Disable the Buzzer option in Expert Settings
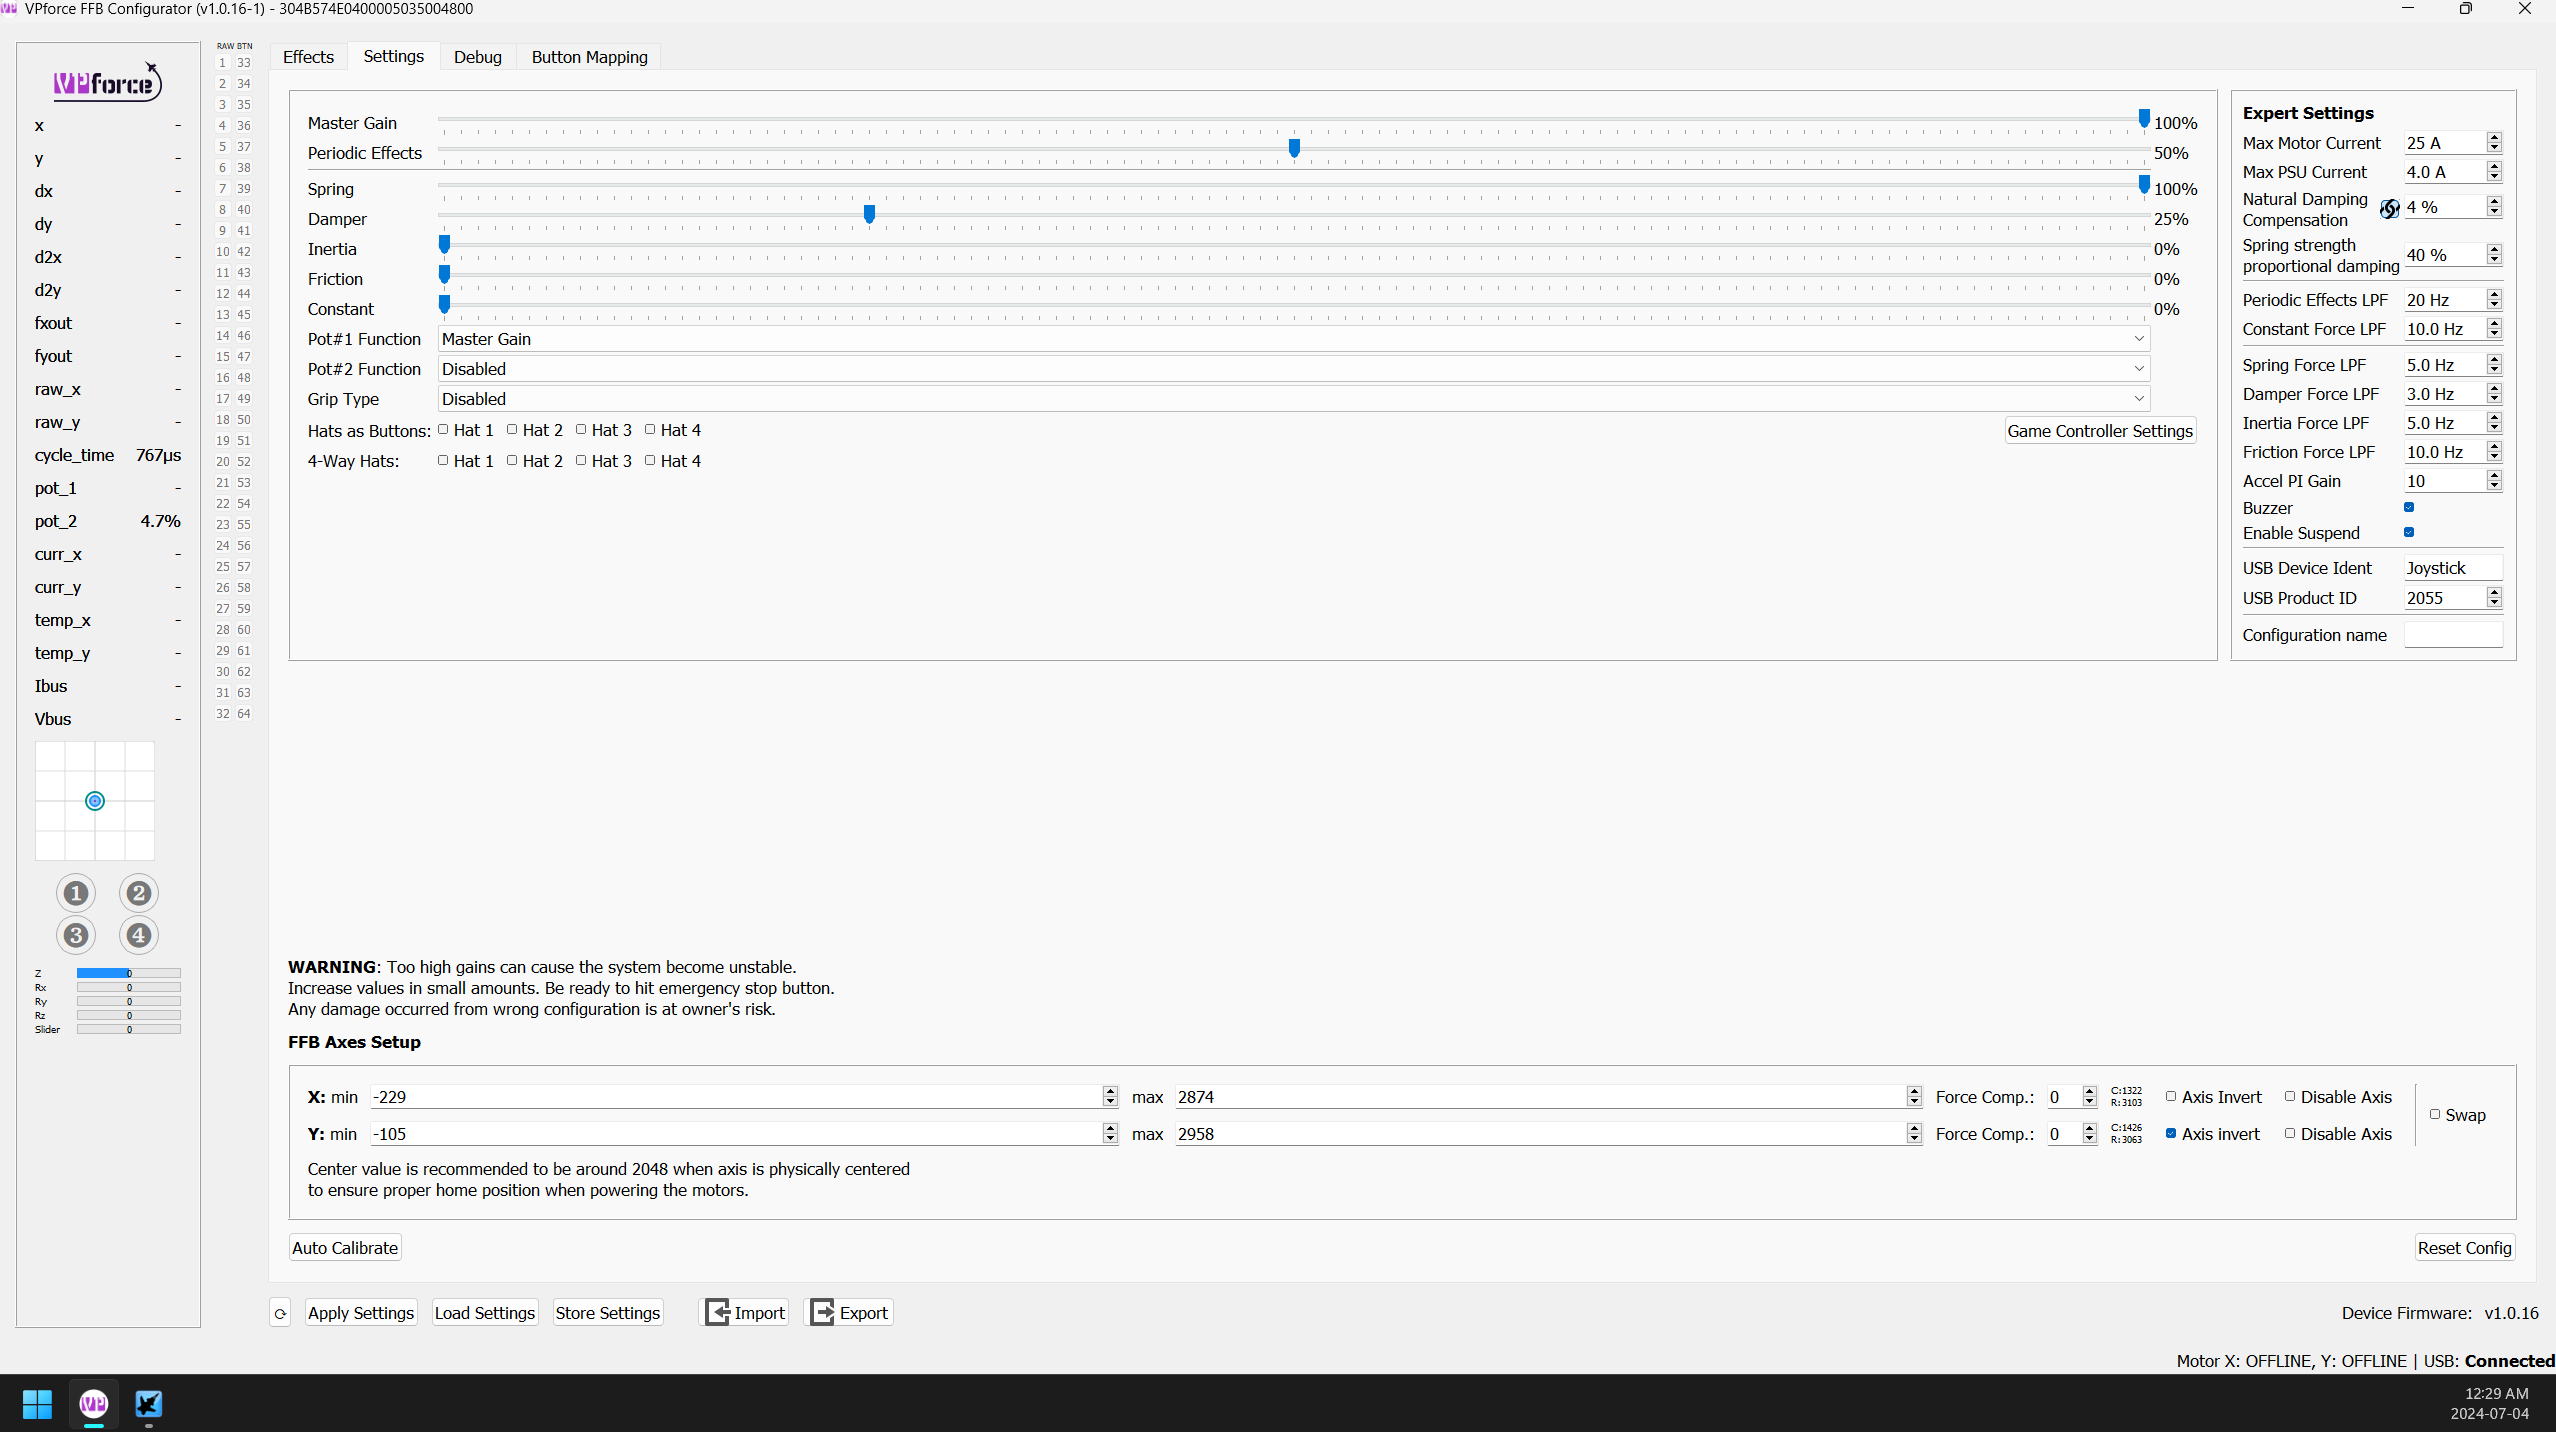Viewport: 2556px width, 1432px height. pyautogui.click(x=2407, y=507)
